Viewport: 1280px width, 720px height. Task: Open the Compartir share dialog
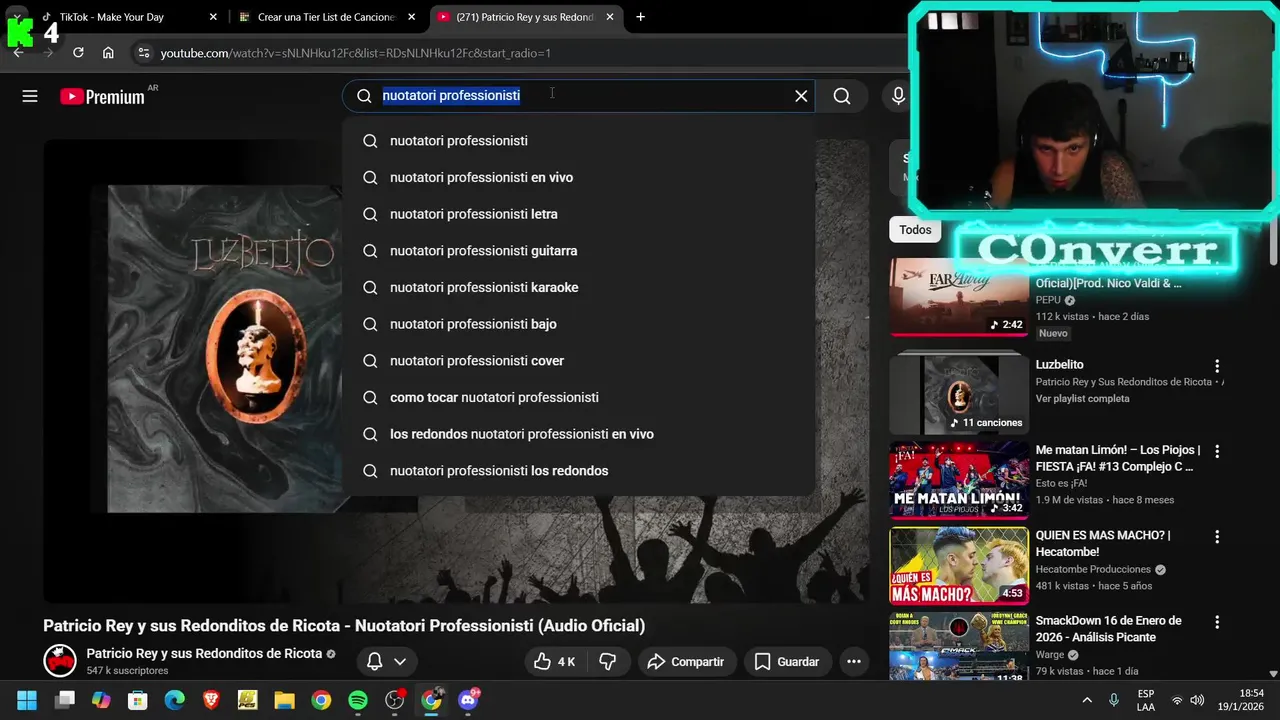tap(686, 662)
